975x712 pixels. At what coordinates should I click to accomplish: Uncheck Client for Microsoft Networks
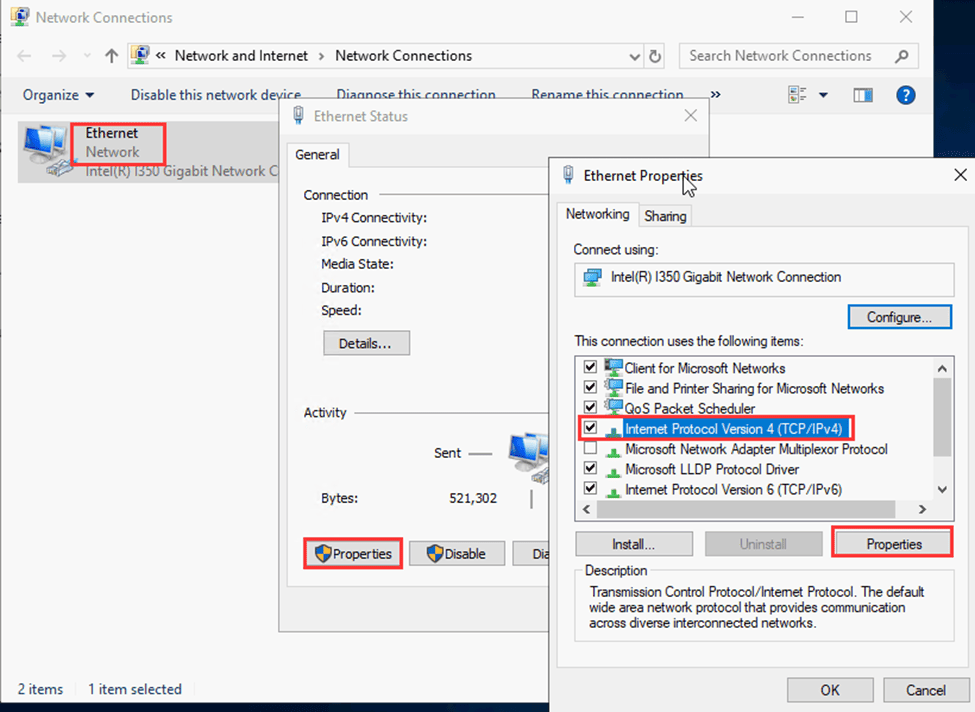point(590,368)
